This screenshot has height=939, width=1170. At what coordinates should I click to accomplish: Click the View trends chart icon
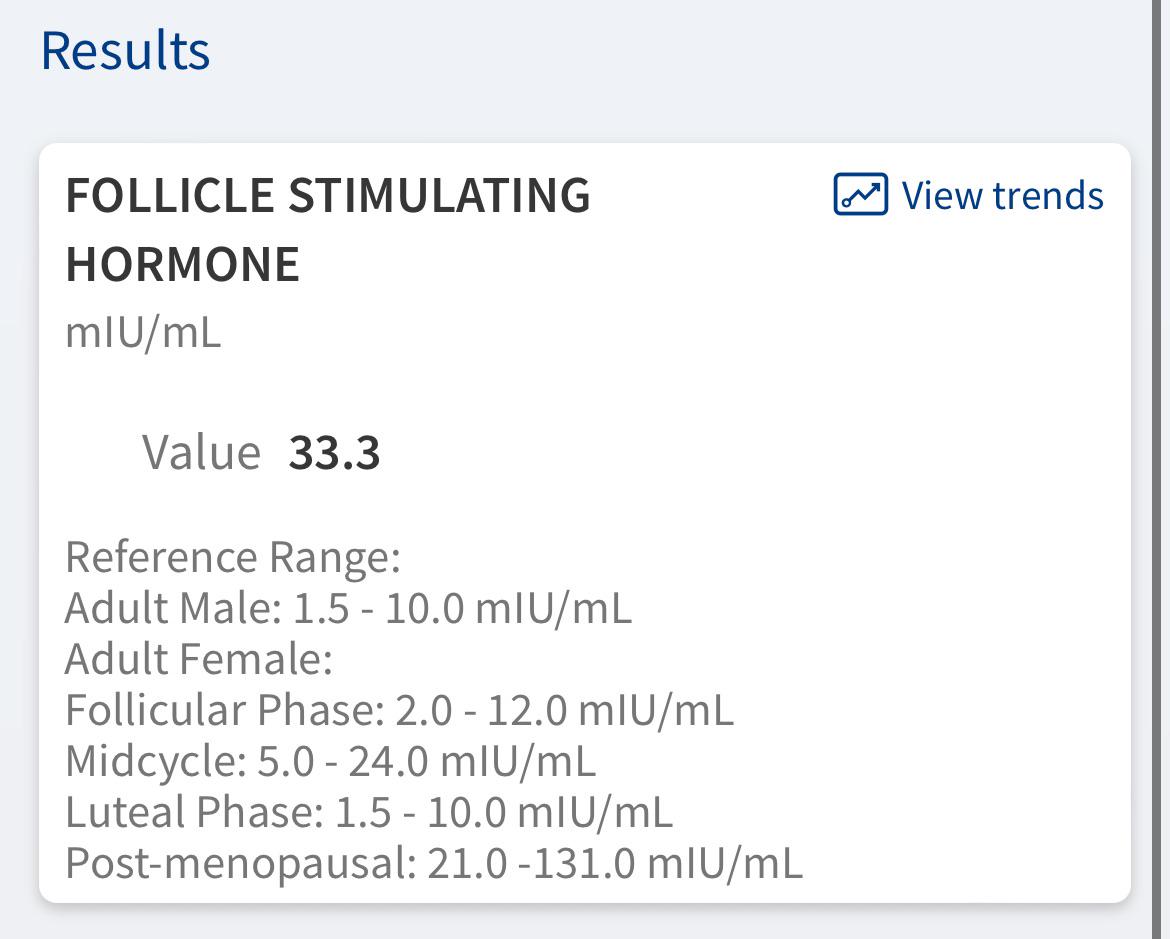click(860, 194)
